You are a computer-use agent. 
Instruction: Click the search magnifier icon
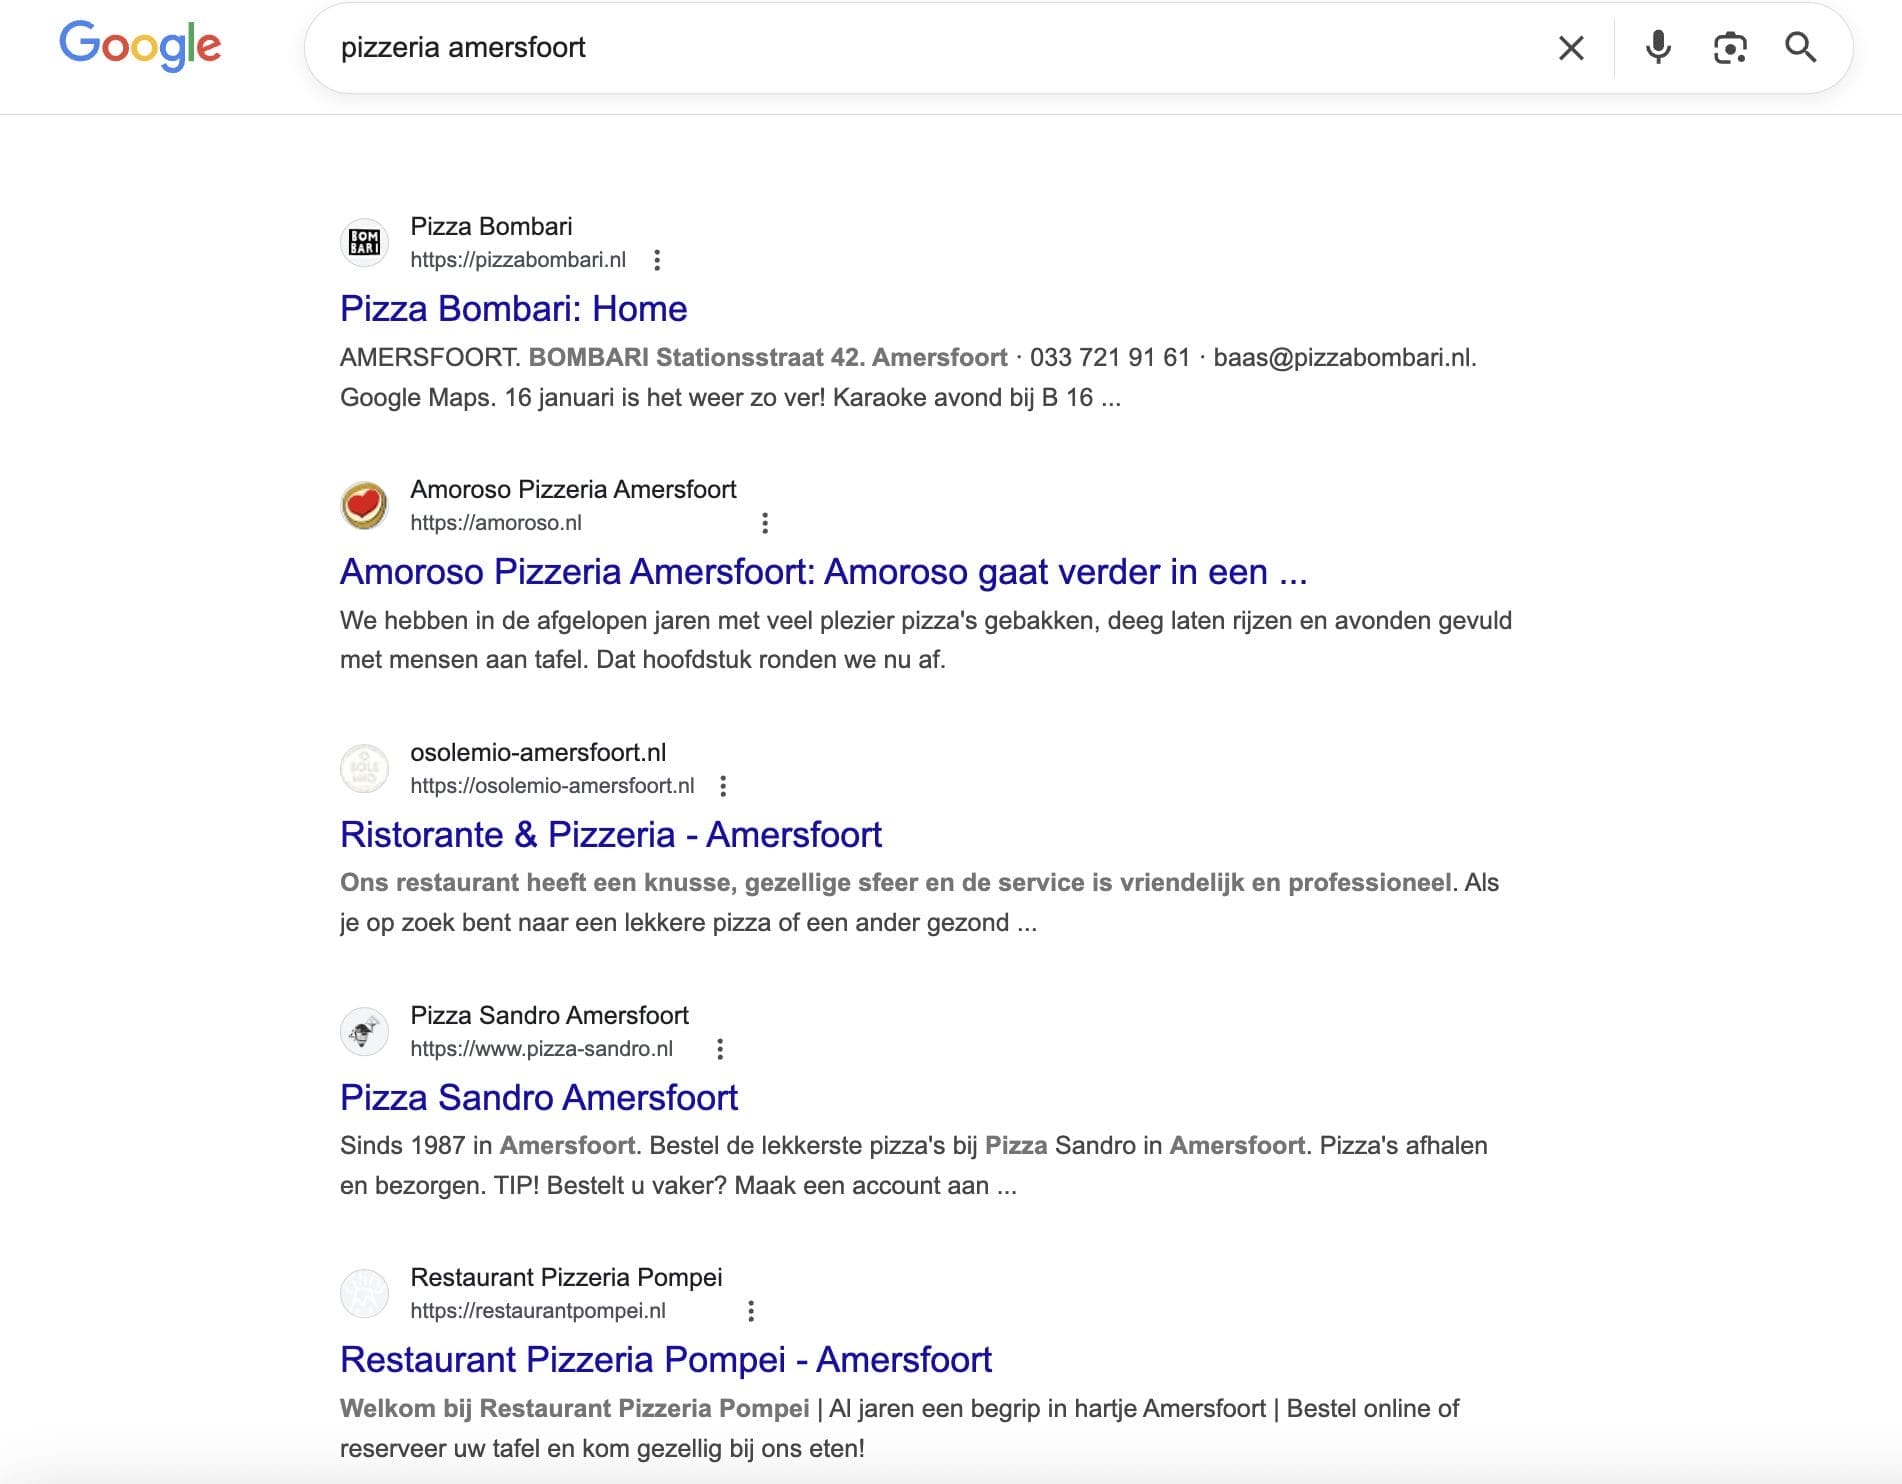coord(1802,46)
